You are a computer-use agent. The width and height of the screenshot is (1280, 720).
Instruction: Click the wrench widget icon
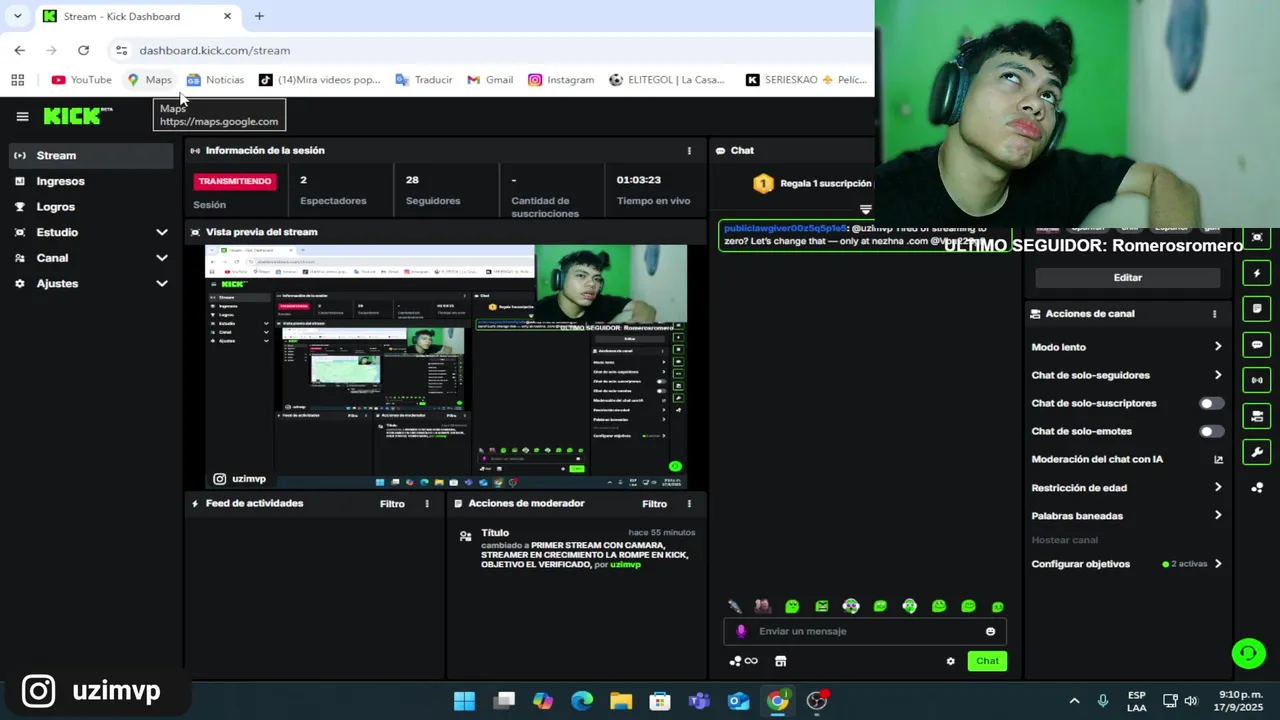point(1257,452)
